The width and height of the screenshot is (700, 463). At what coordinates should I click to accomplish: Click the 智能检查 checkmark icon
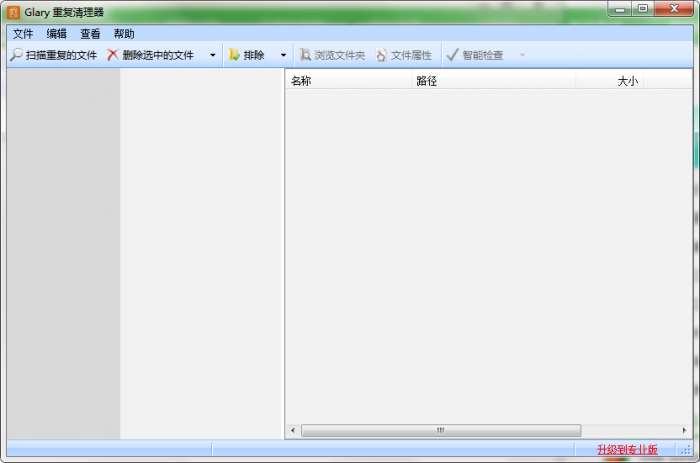click(452, 55)
